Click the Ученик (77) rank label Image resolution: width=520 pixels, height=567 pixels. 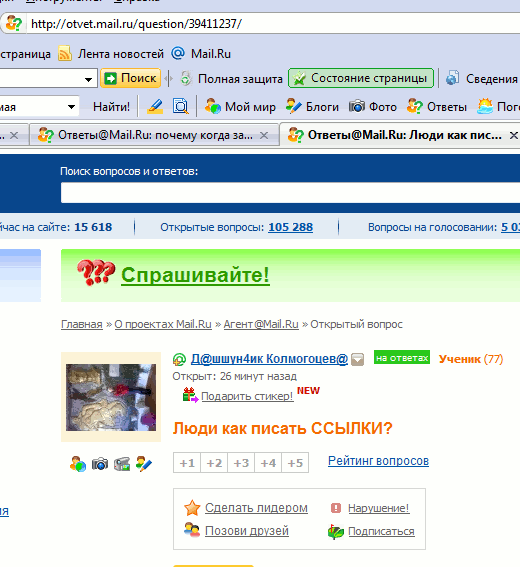tap(471, 359)
